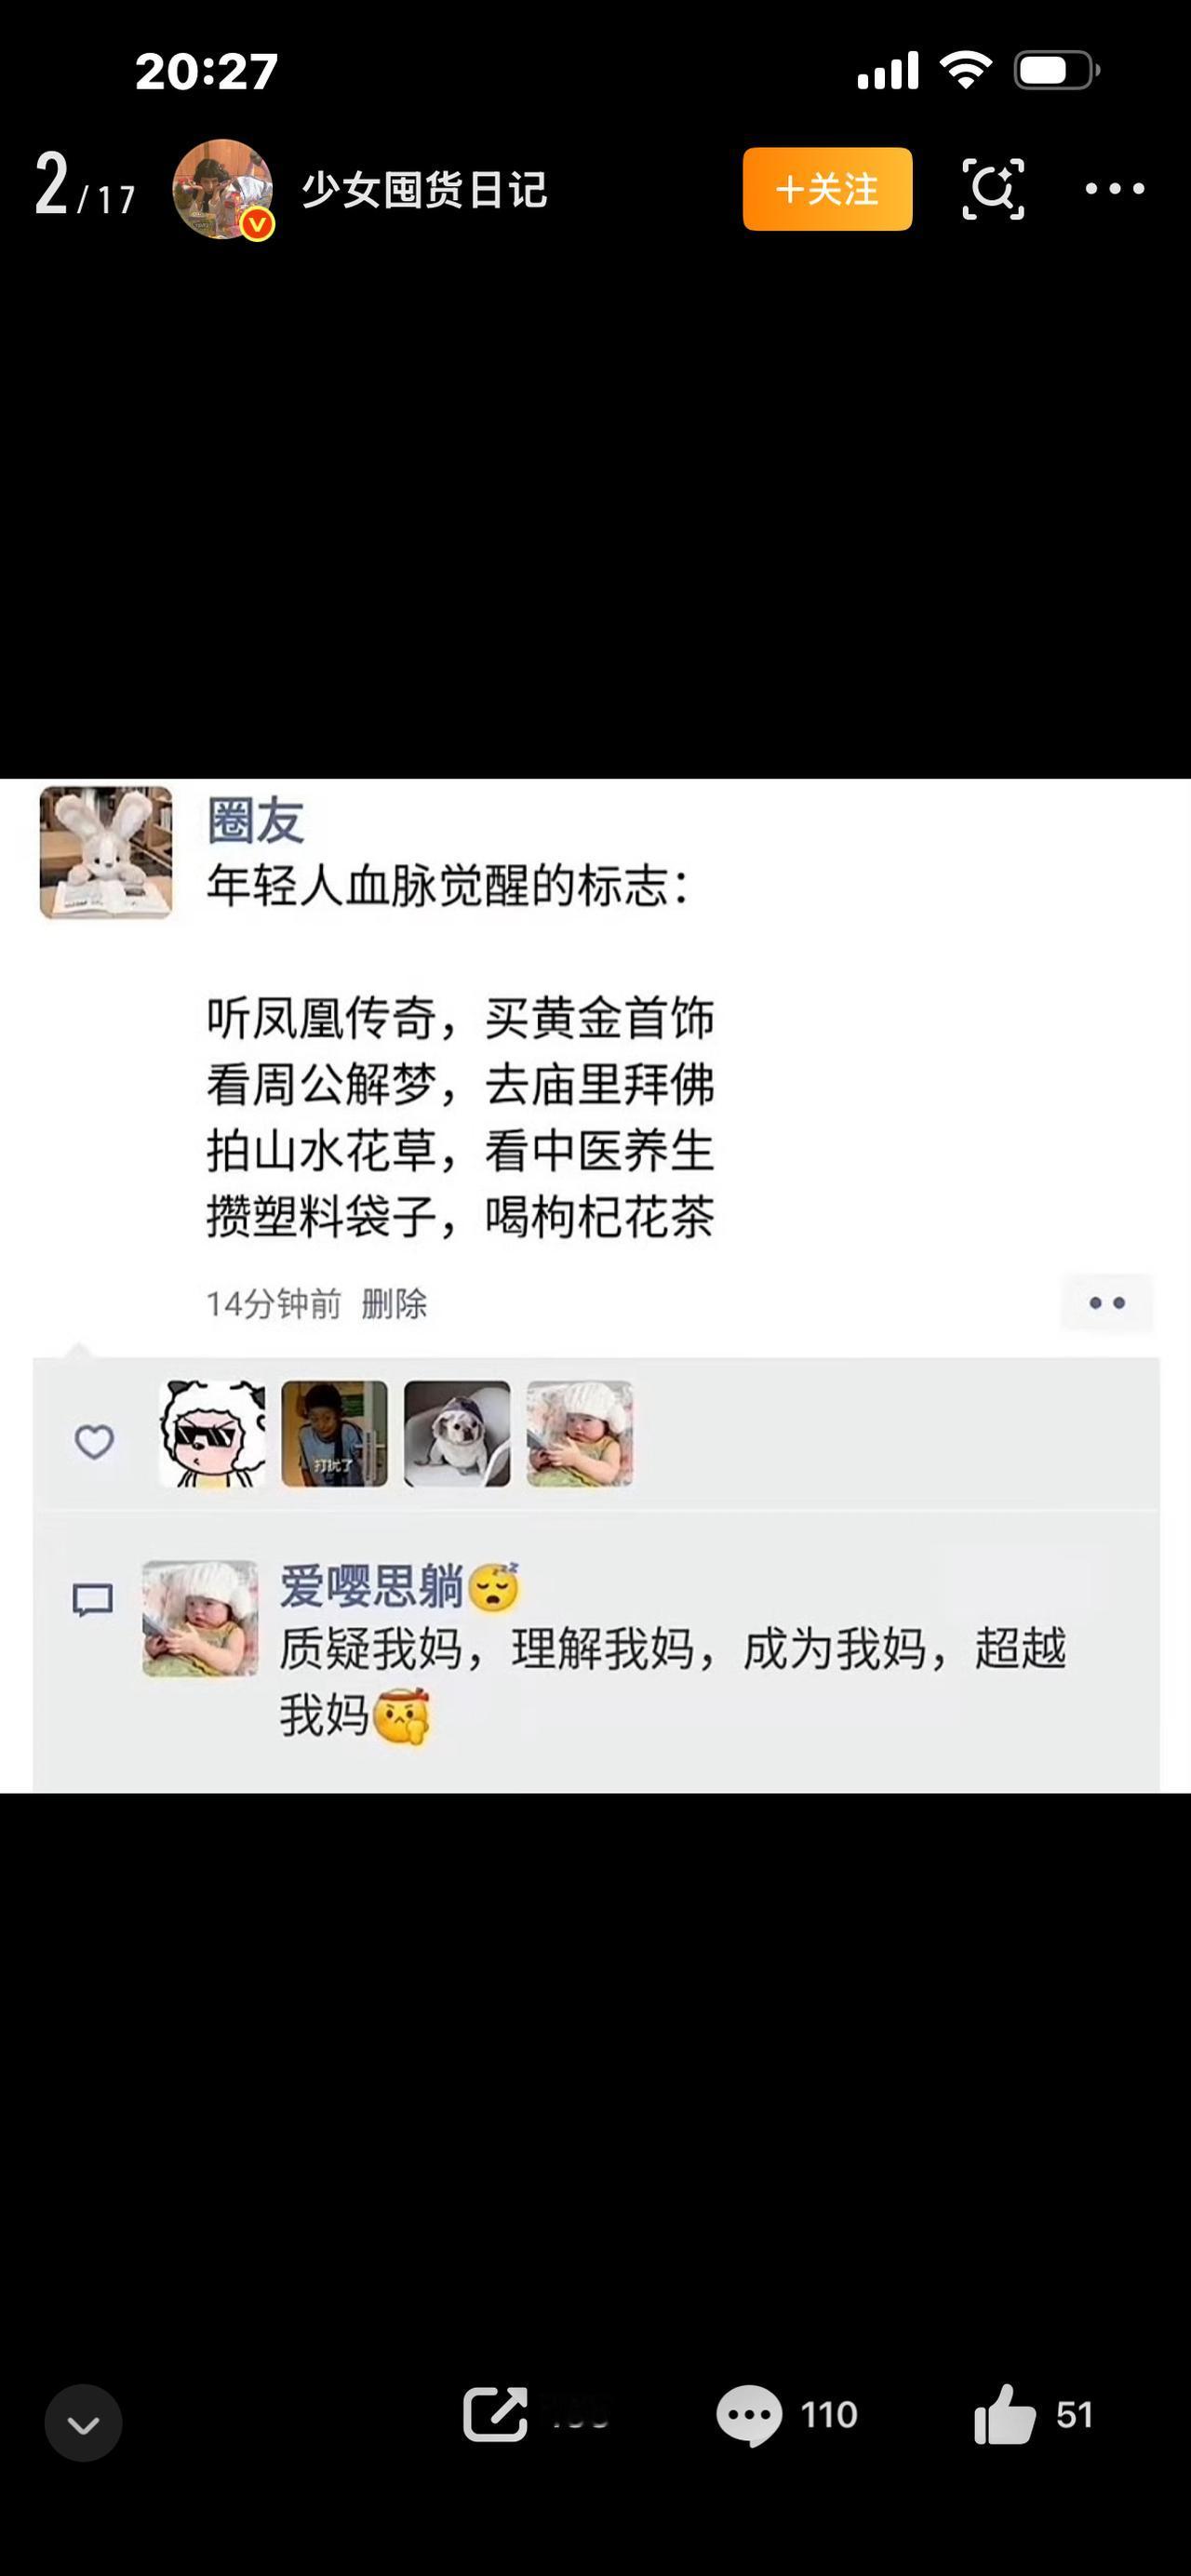
Task: Open the three-dot more options menu
Action: tap(1114, 188)
